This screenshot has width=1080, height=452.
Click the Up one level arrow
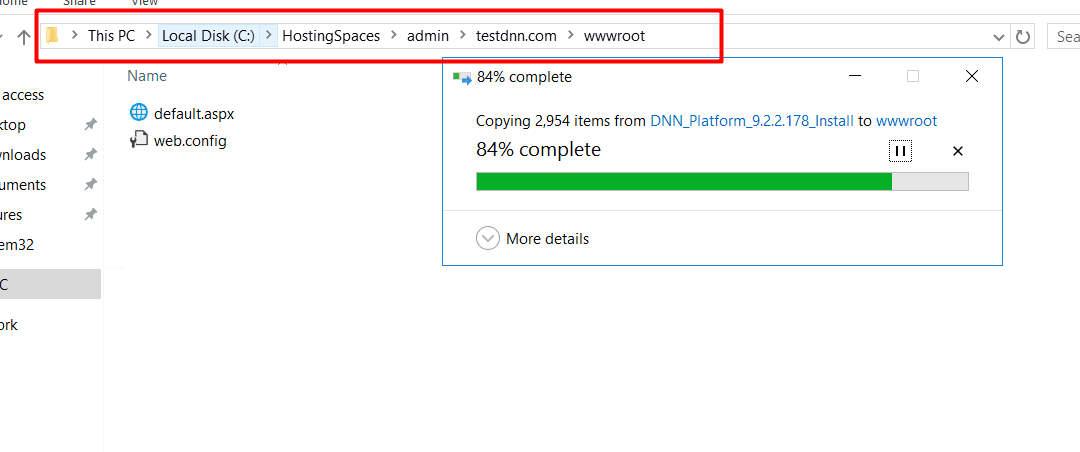click(23, 37)
